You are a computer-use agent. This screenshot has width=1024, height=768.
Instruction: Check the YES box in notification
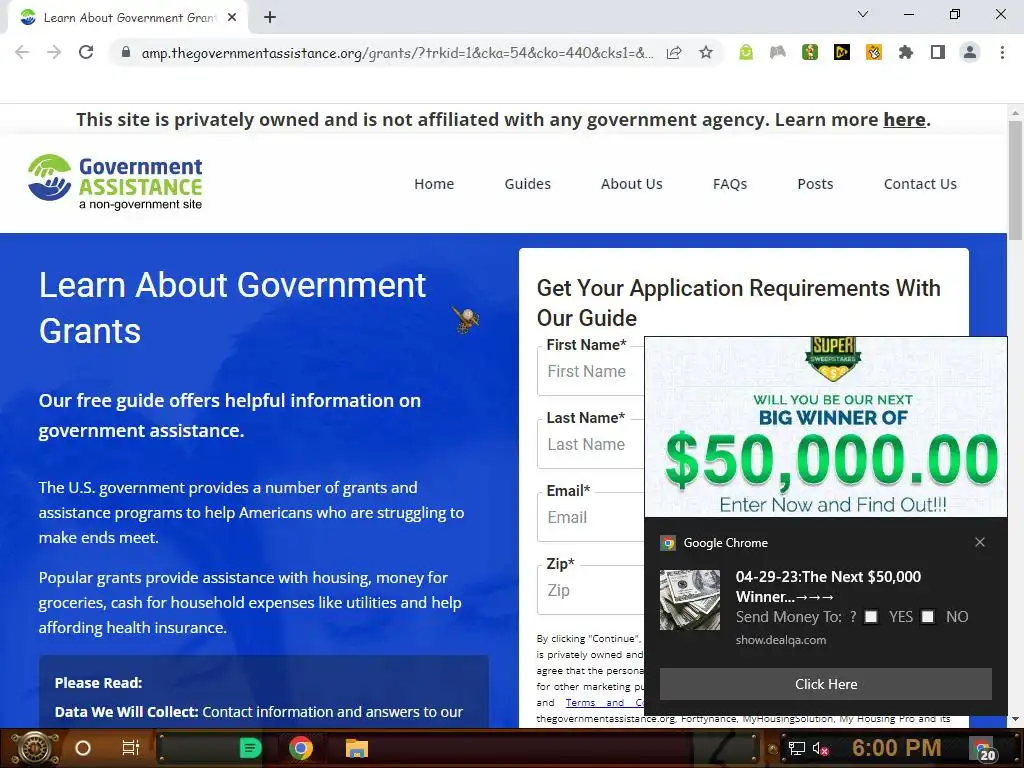click(x=871, y=617)
